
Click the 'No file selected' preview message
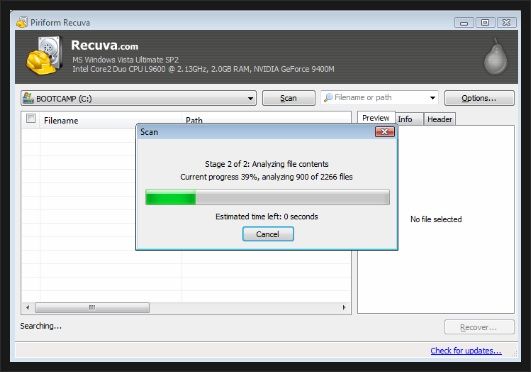coord(436,219)
